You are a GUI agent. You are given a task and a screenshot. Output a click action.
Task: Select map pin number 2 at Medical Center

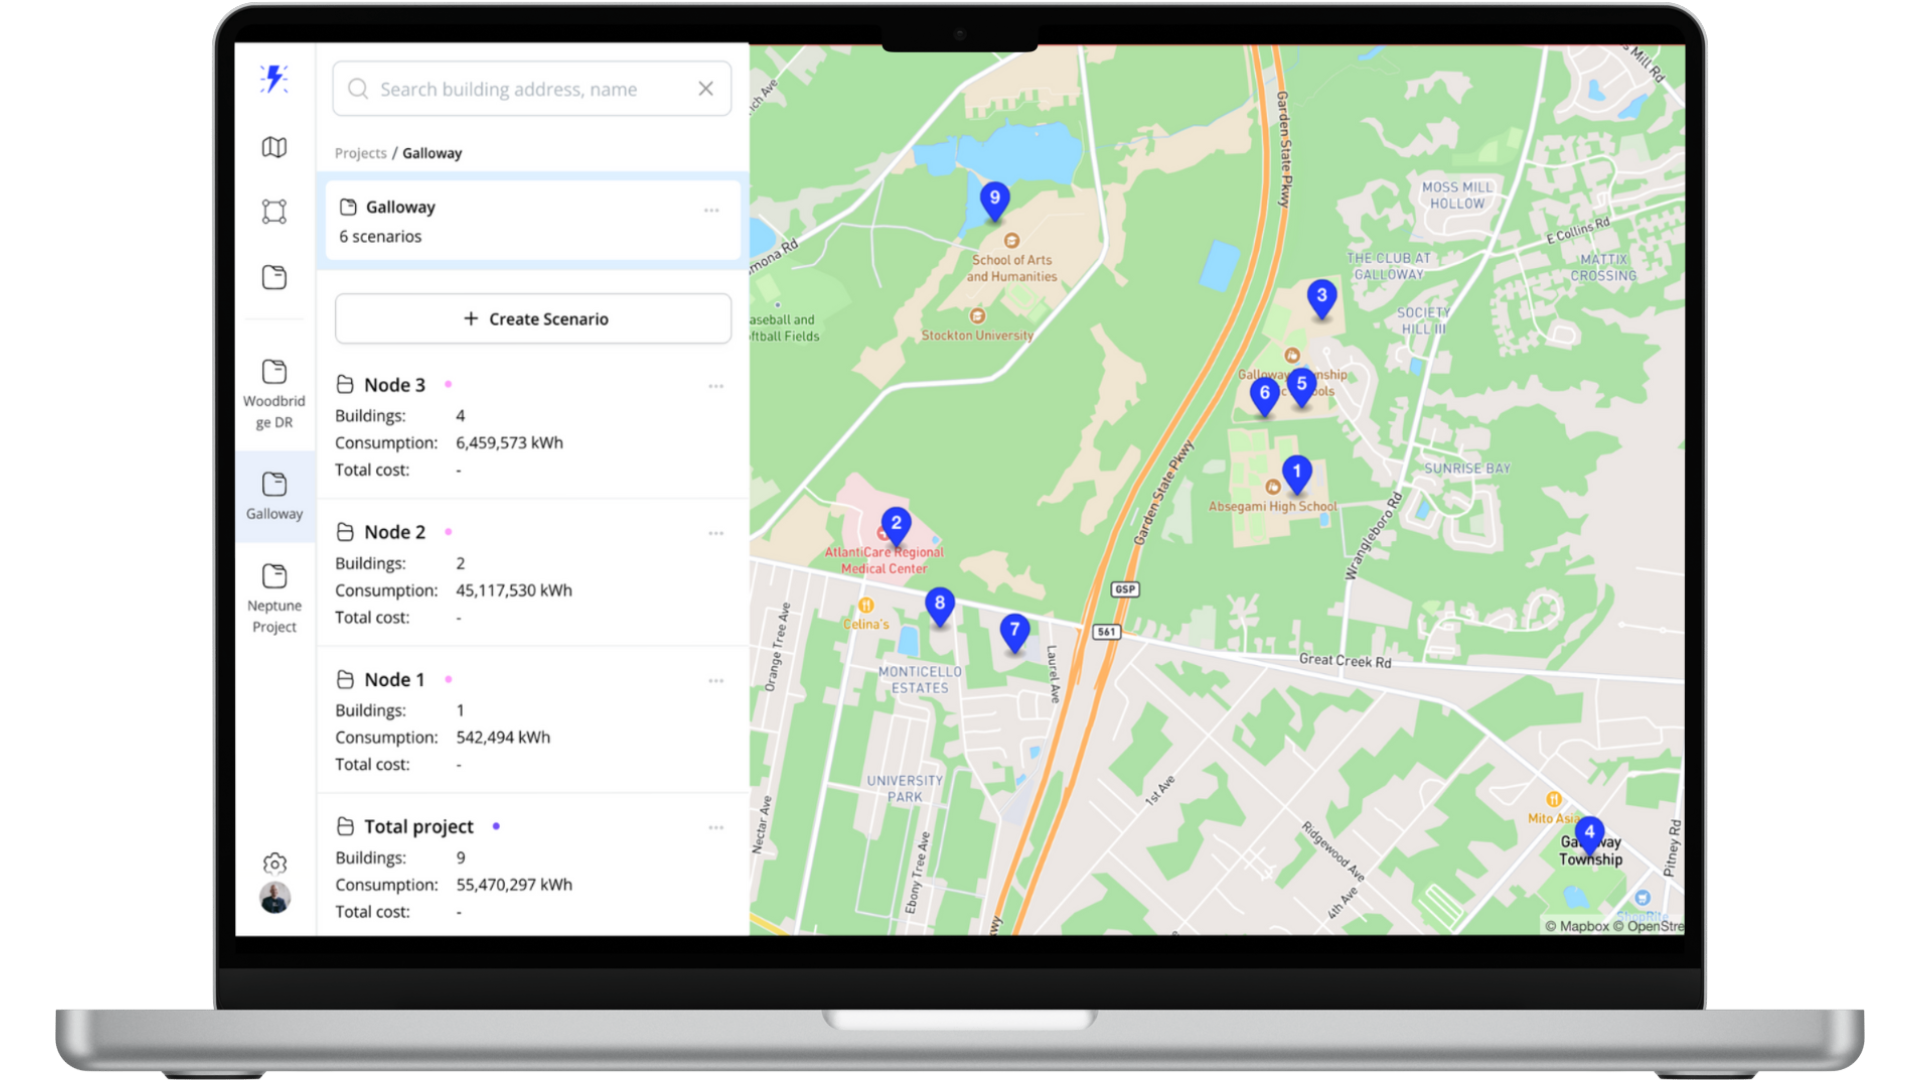896,524
